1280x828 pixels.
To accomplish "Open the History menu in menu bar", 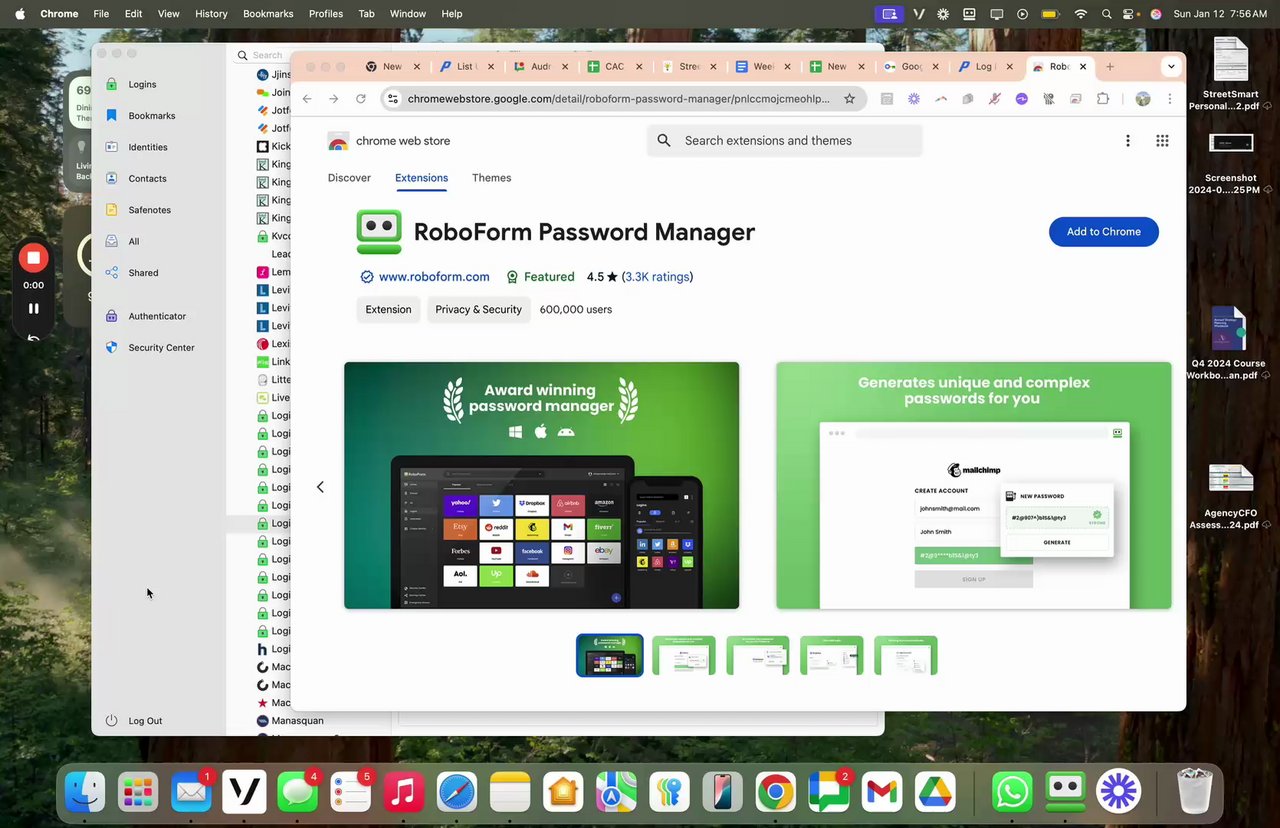I will point(211,14).
